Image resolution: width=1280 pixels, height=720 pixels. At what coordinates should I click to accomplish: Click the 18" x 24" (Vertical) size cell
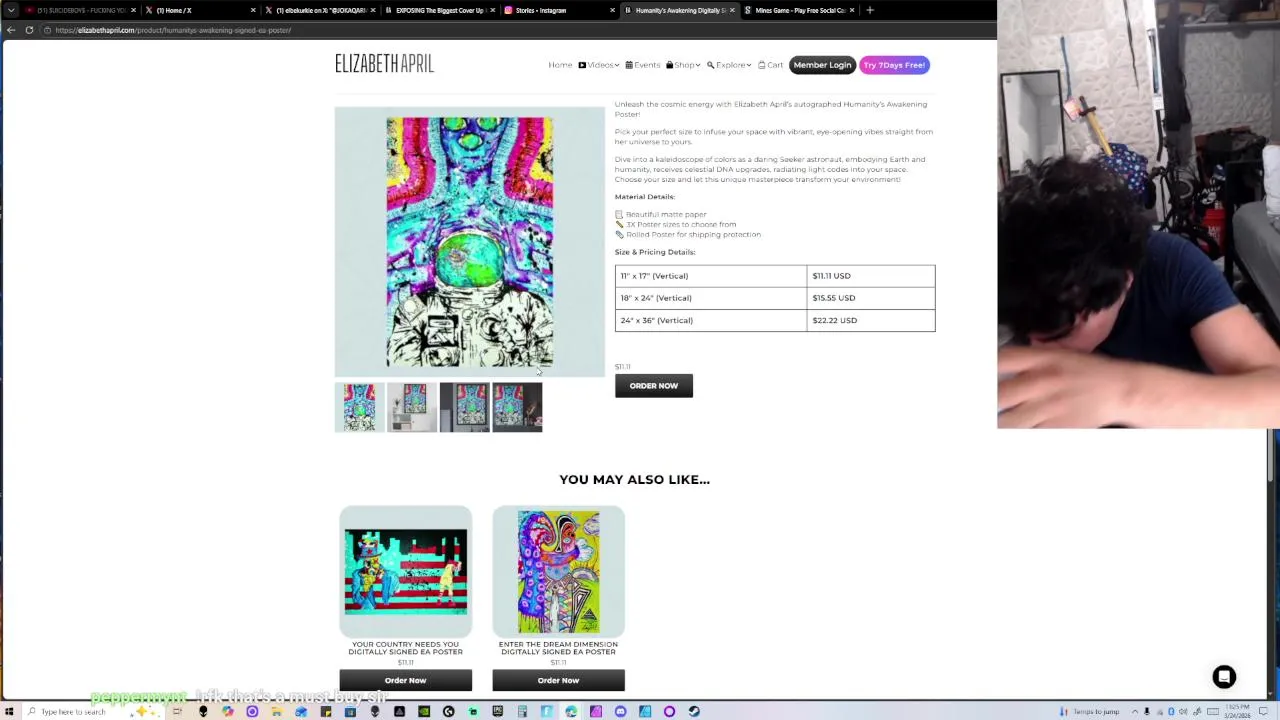(x=711, y=298)
